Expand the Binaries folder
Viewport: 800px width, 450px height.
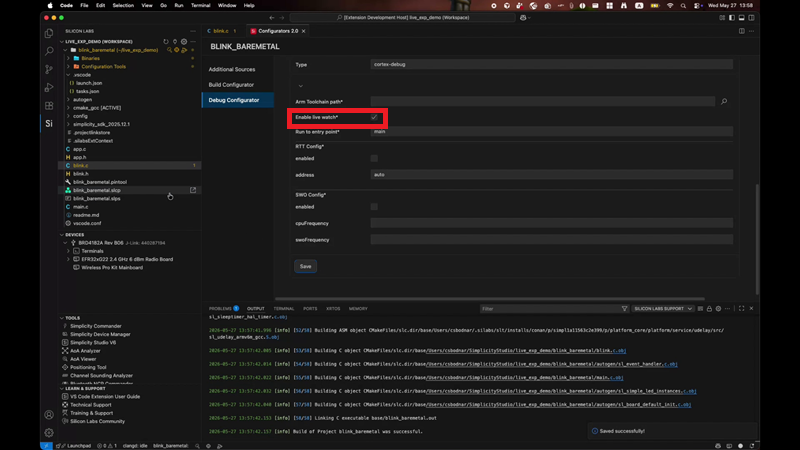pyautogui.click(x=68, y=58)
